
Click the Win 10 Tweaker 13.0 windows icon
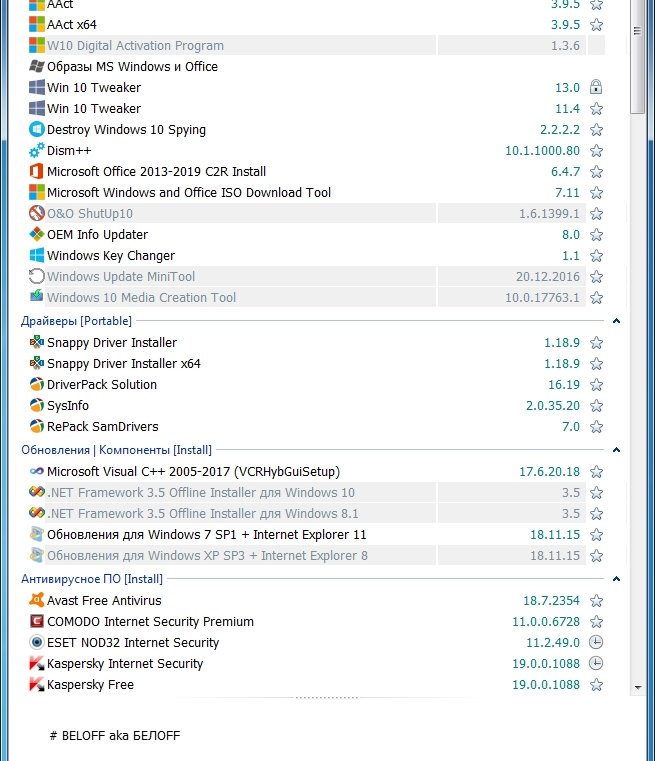36,87
